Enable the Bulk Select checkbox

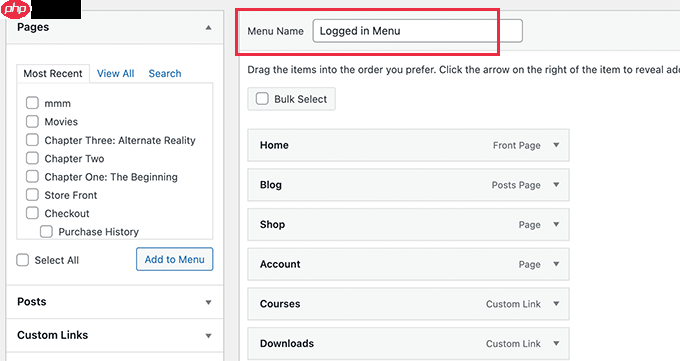pos(262,98)
